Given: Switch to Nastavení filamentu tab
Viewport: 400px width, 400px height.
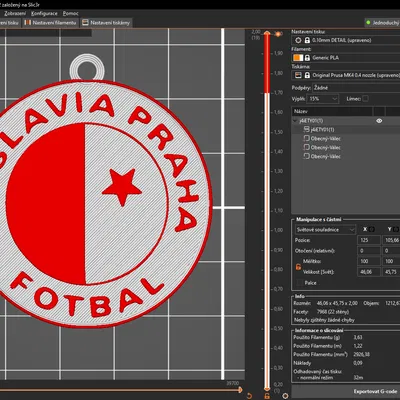Looking at the screenshot, I should tap(51, 23).
